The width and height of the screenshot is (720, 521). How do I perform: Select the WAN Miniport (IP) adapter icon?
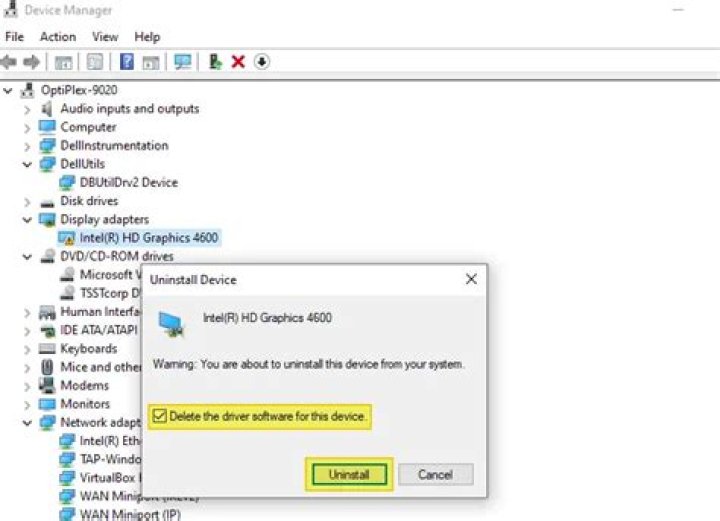coord(67,514)
